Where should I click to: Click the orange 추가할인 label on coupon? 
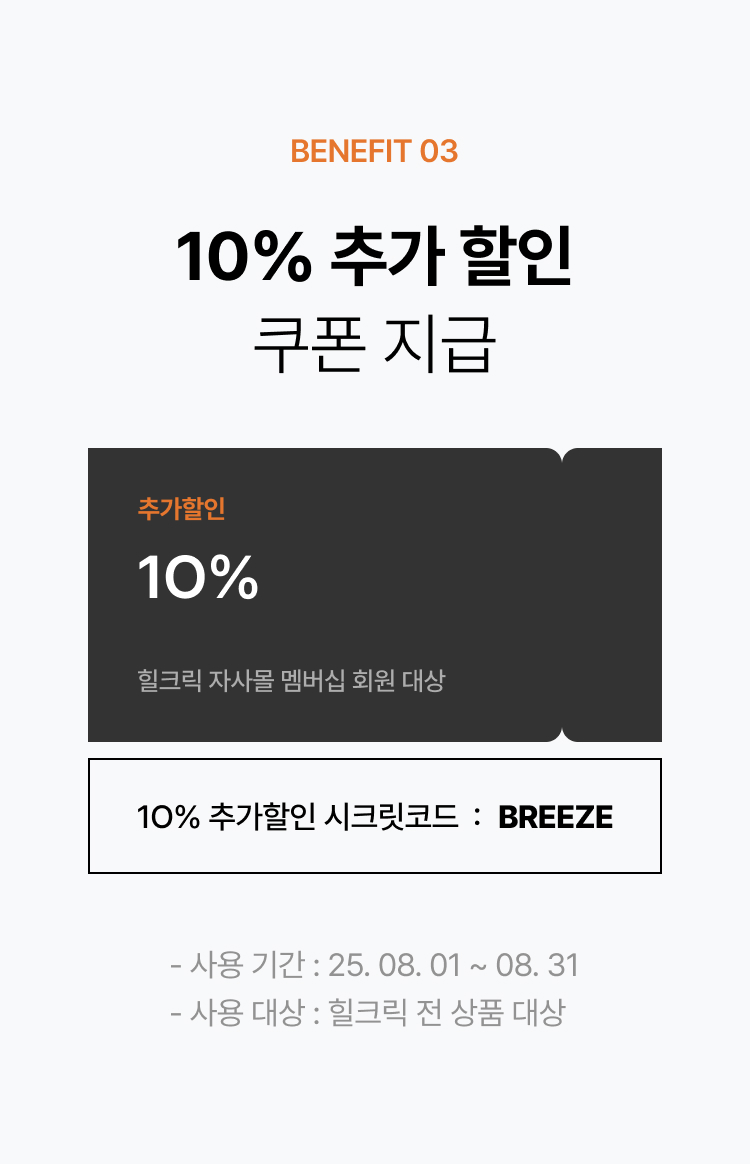coord(181,509)
